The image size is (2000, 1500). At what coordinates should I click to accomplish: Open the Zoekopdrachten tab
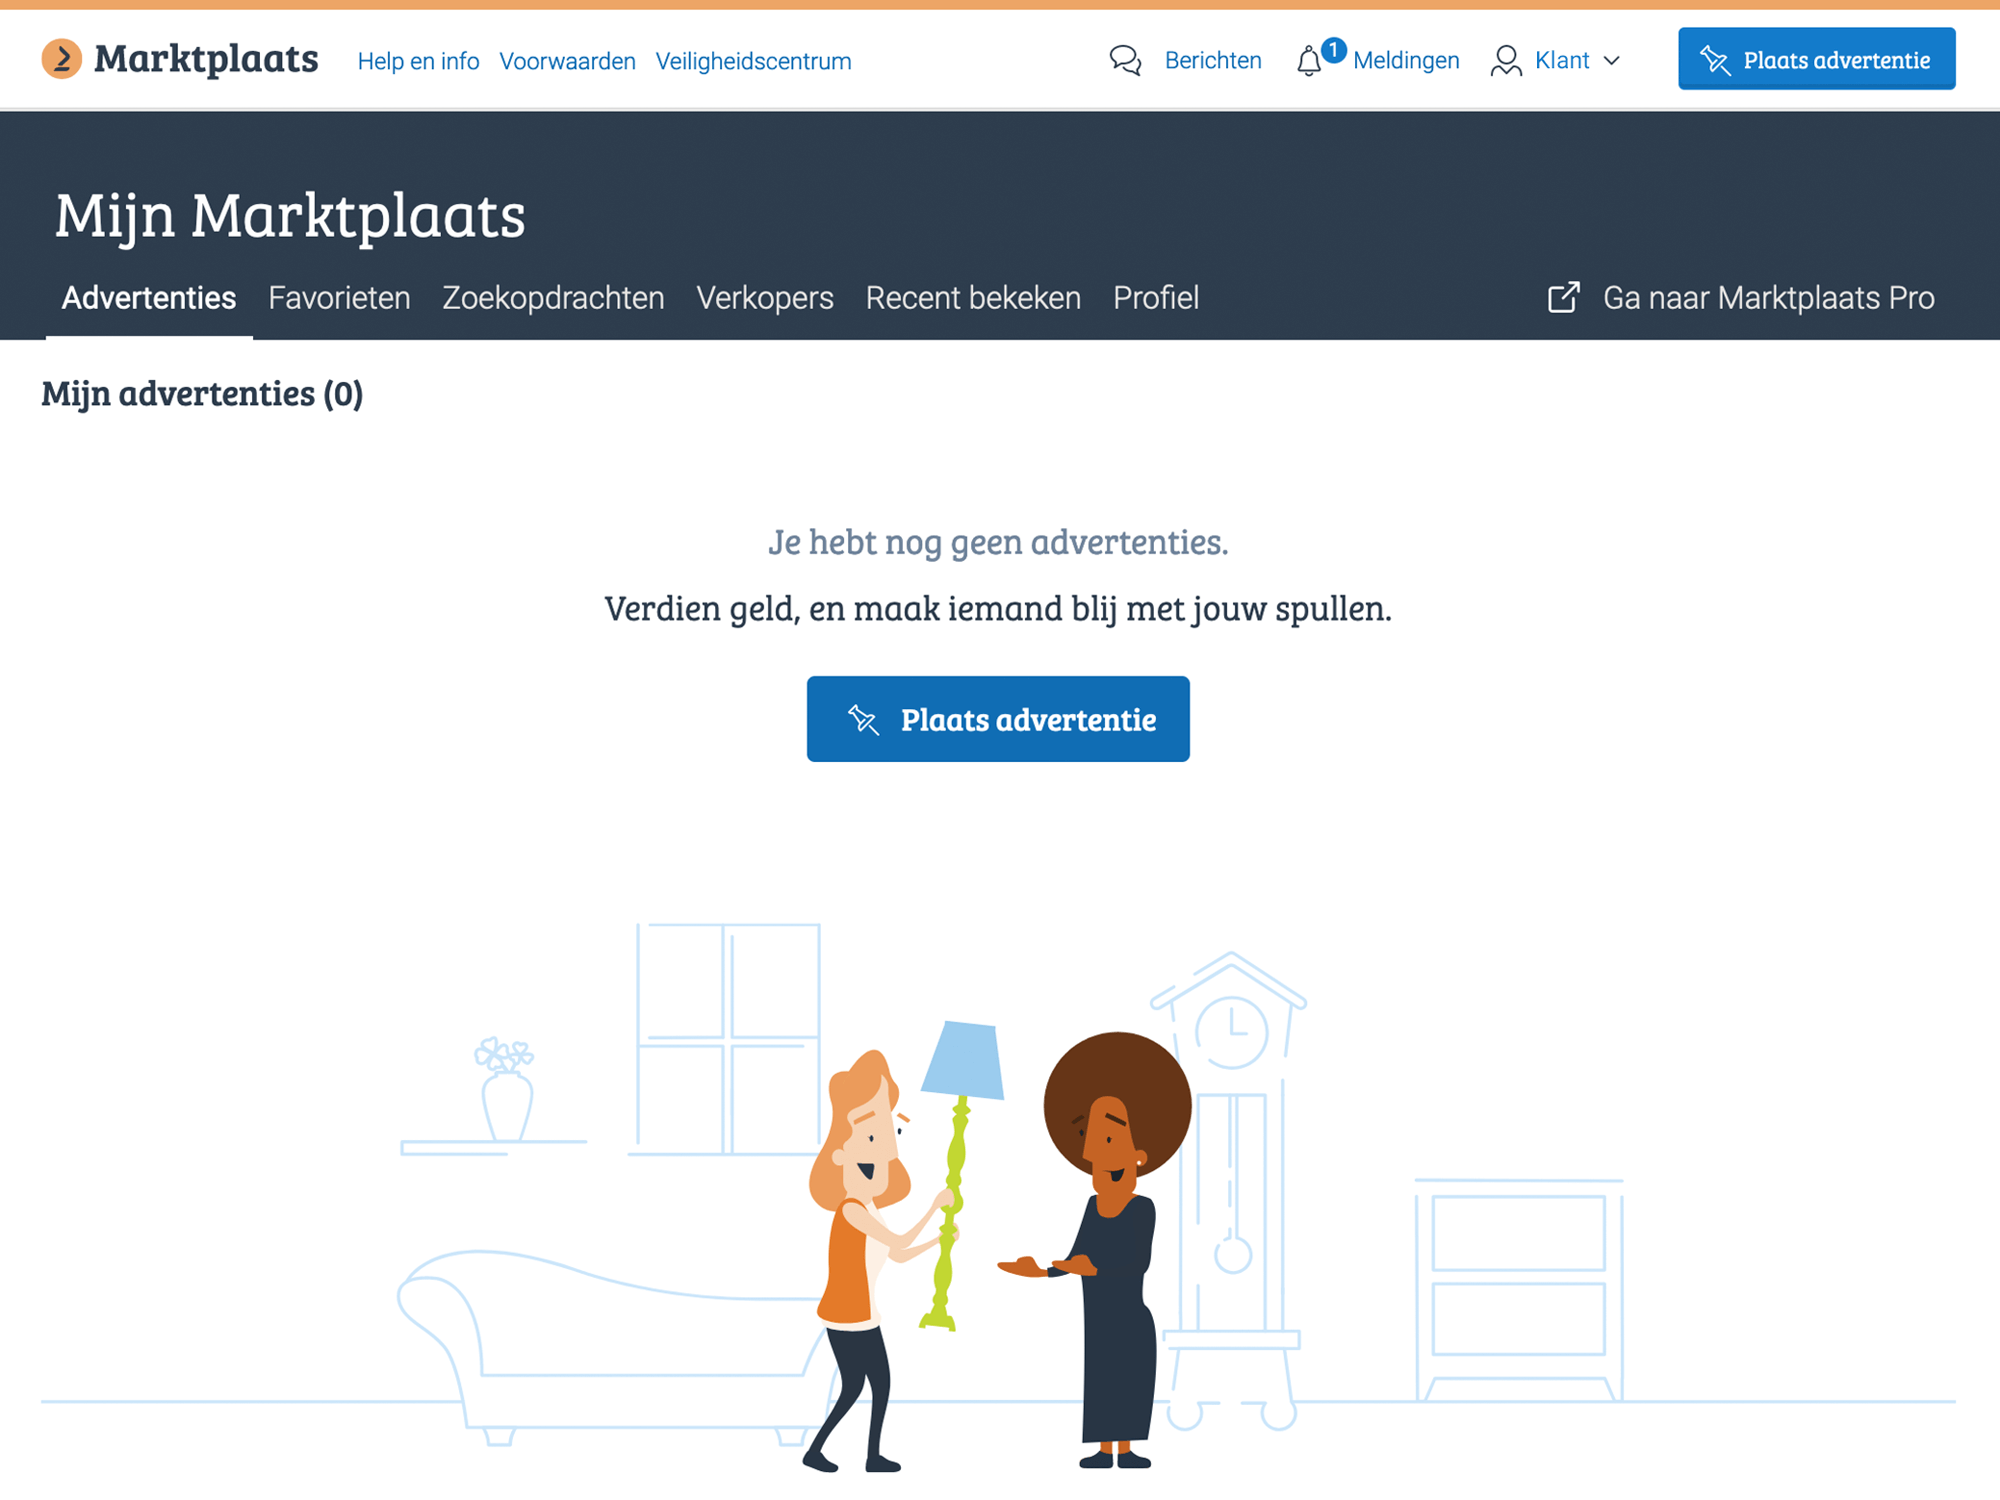pyautogui.click(x=553, y=298)
